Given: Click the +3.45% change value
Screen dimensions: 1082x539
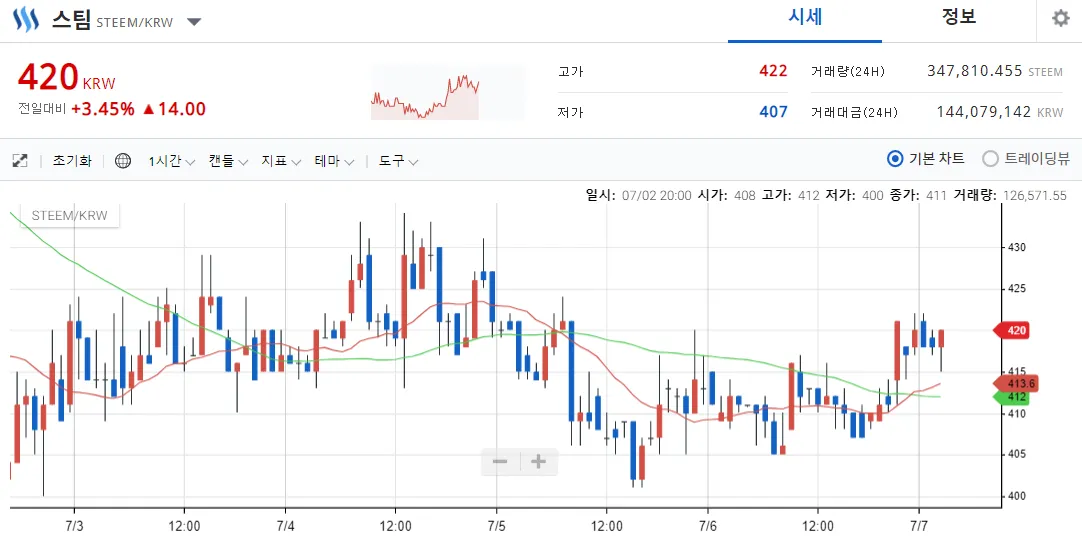Looking at the screenshot, I should [103, 108].
